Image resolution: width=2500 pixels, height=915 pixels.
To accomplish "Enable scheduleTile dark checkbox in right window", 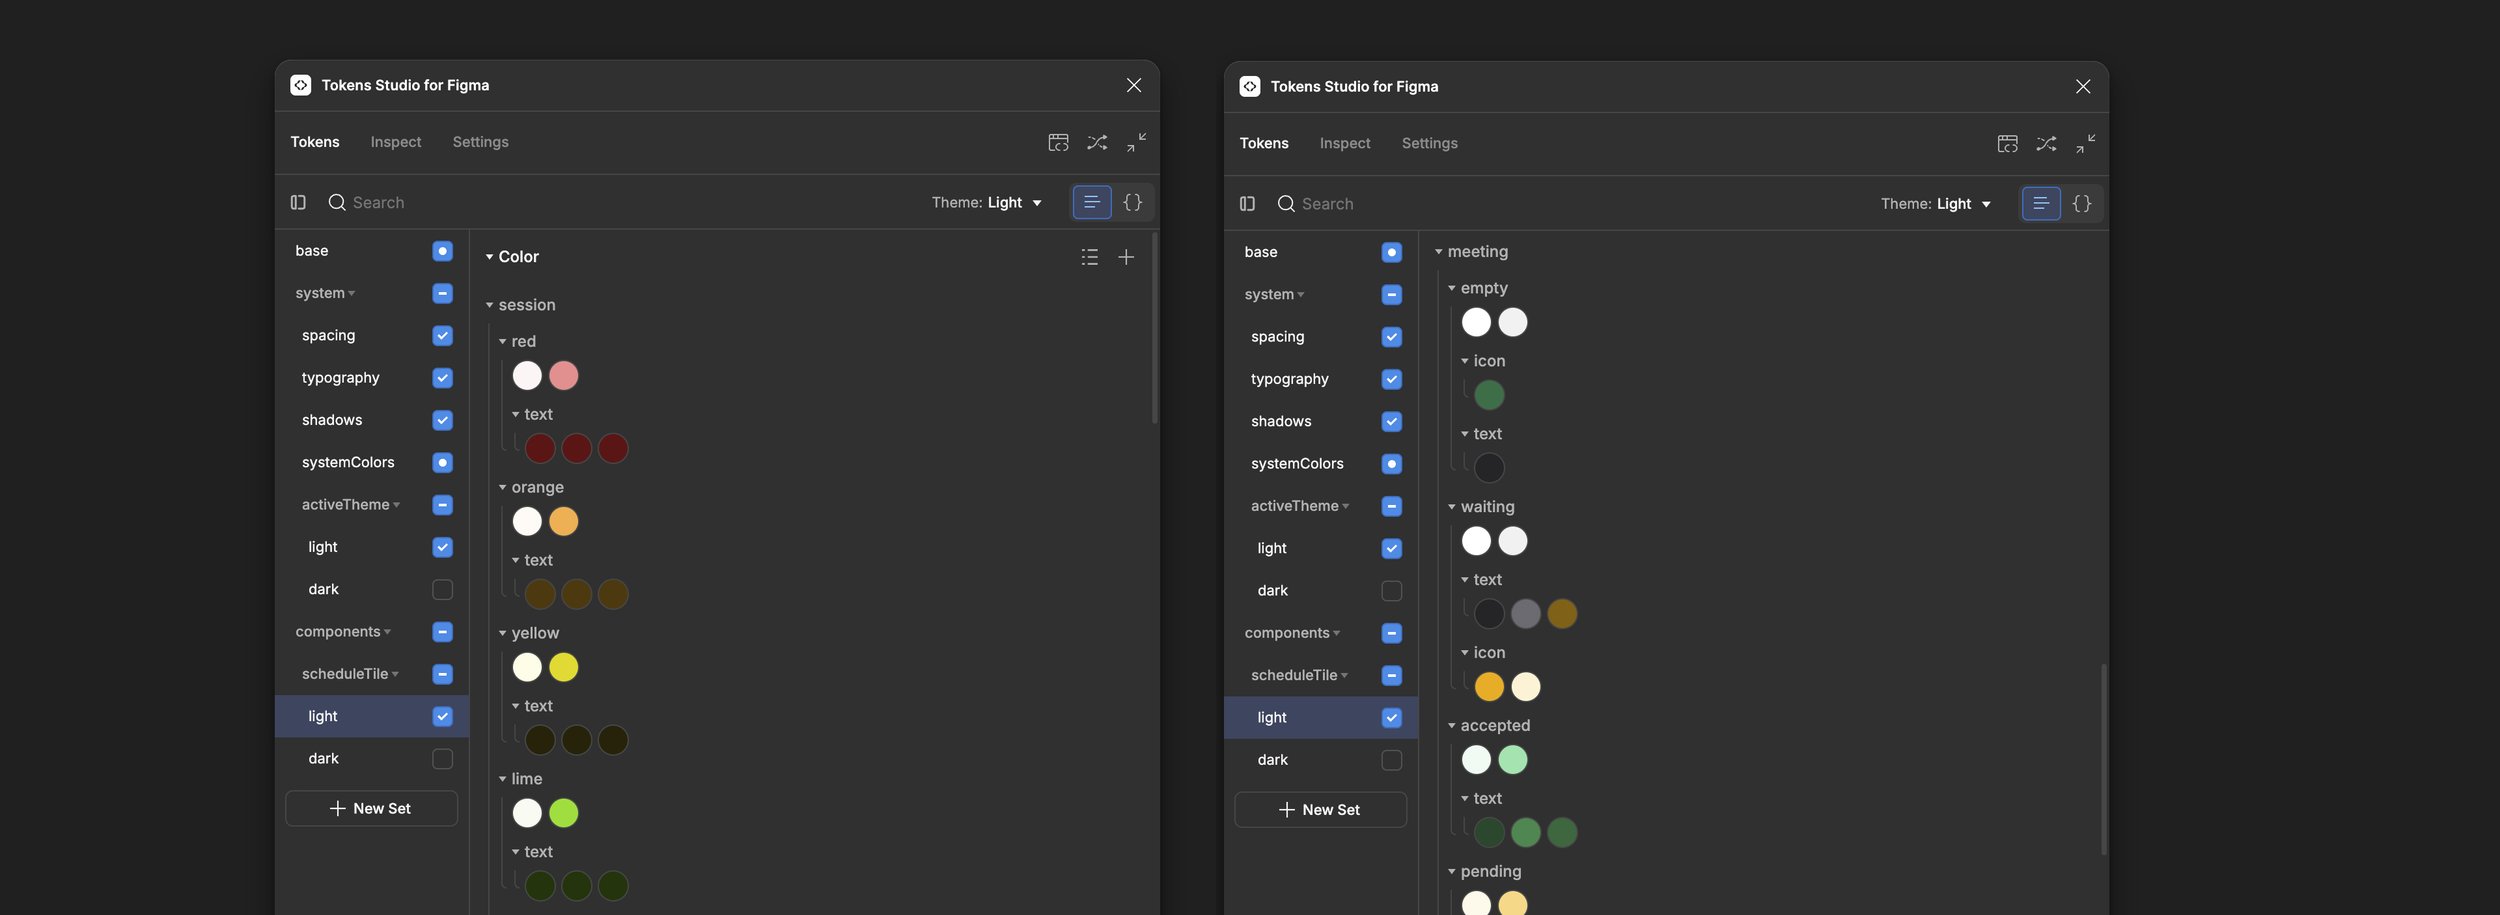I will [1391, 760].
